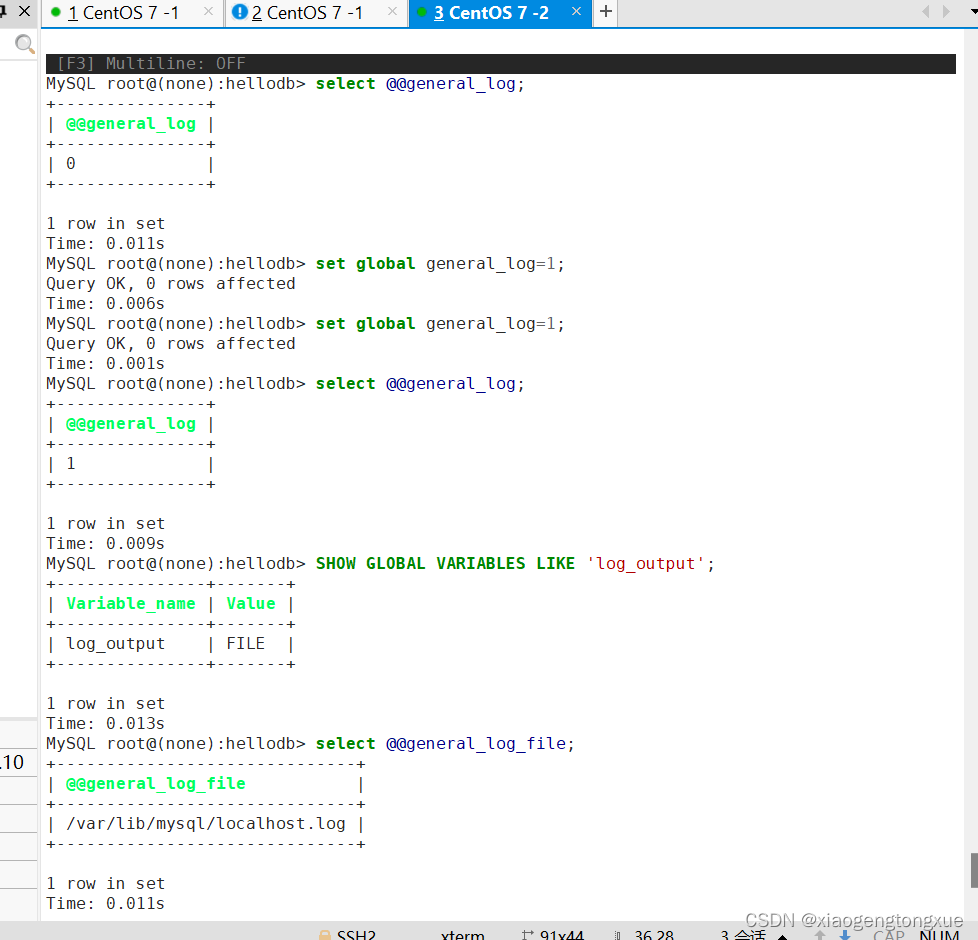Image resolution: width=978 pixels, height=940 pixels.
Task: Click the terminal vertical scrollbar thumb
Action: 974,870
